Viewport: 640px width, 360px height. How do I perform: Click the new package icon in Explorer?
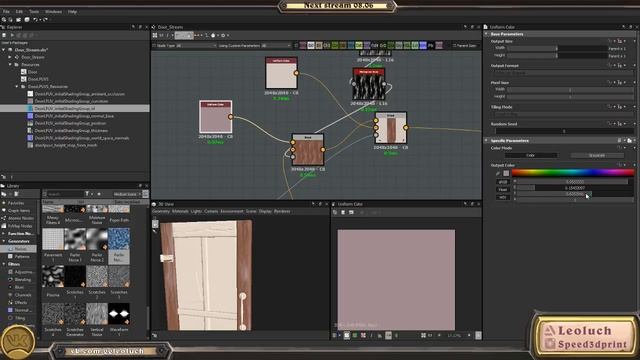(x=4, y=36)
